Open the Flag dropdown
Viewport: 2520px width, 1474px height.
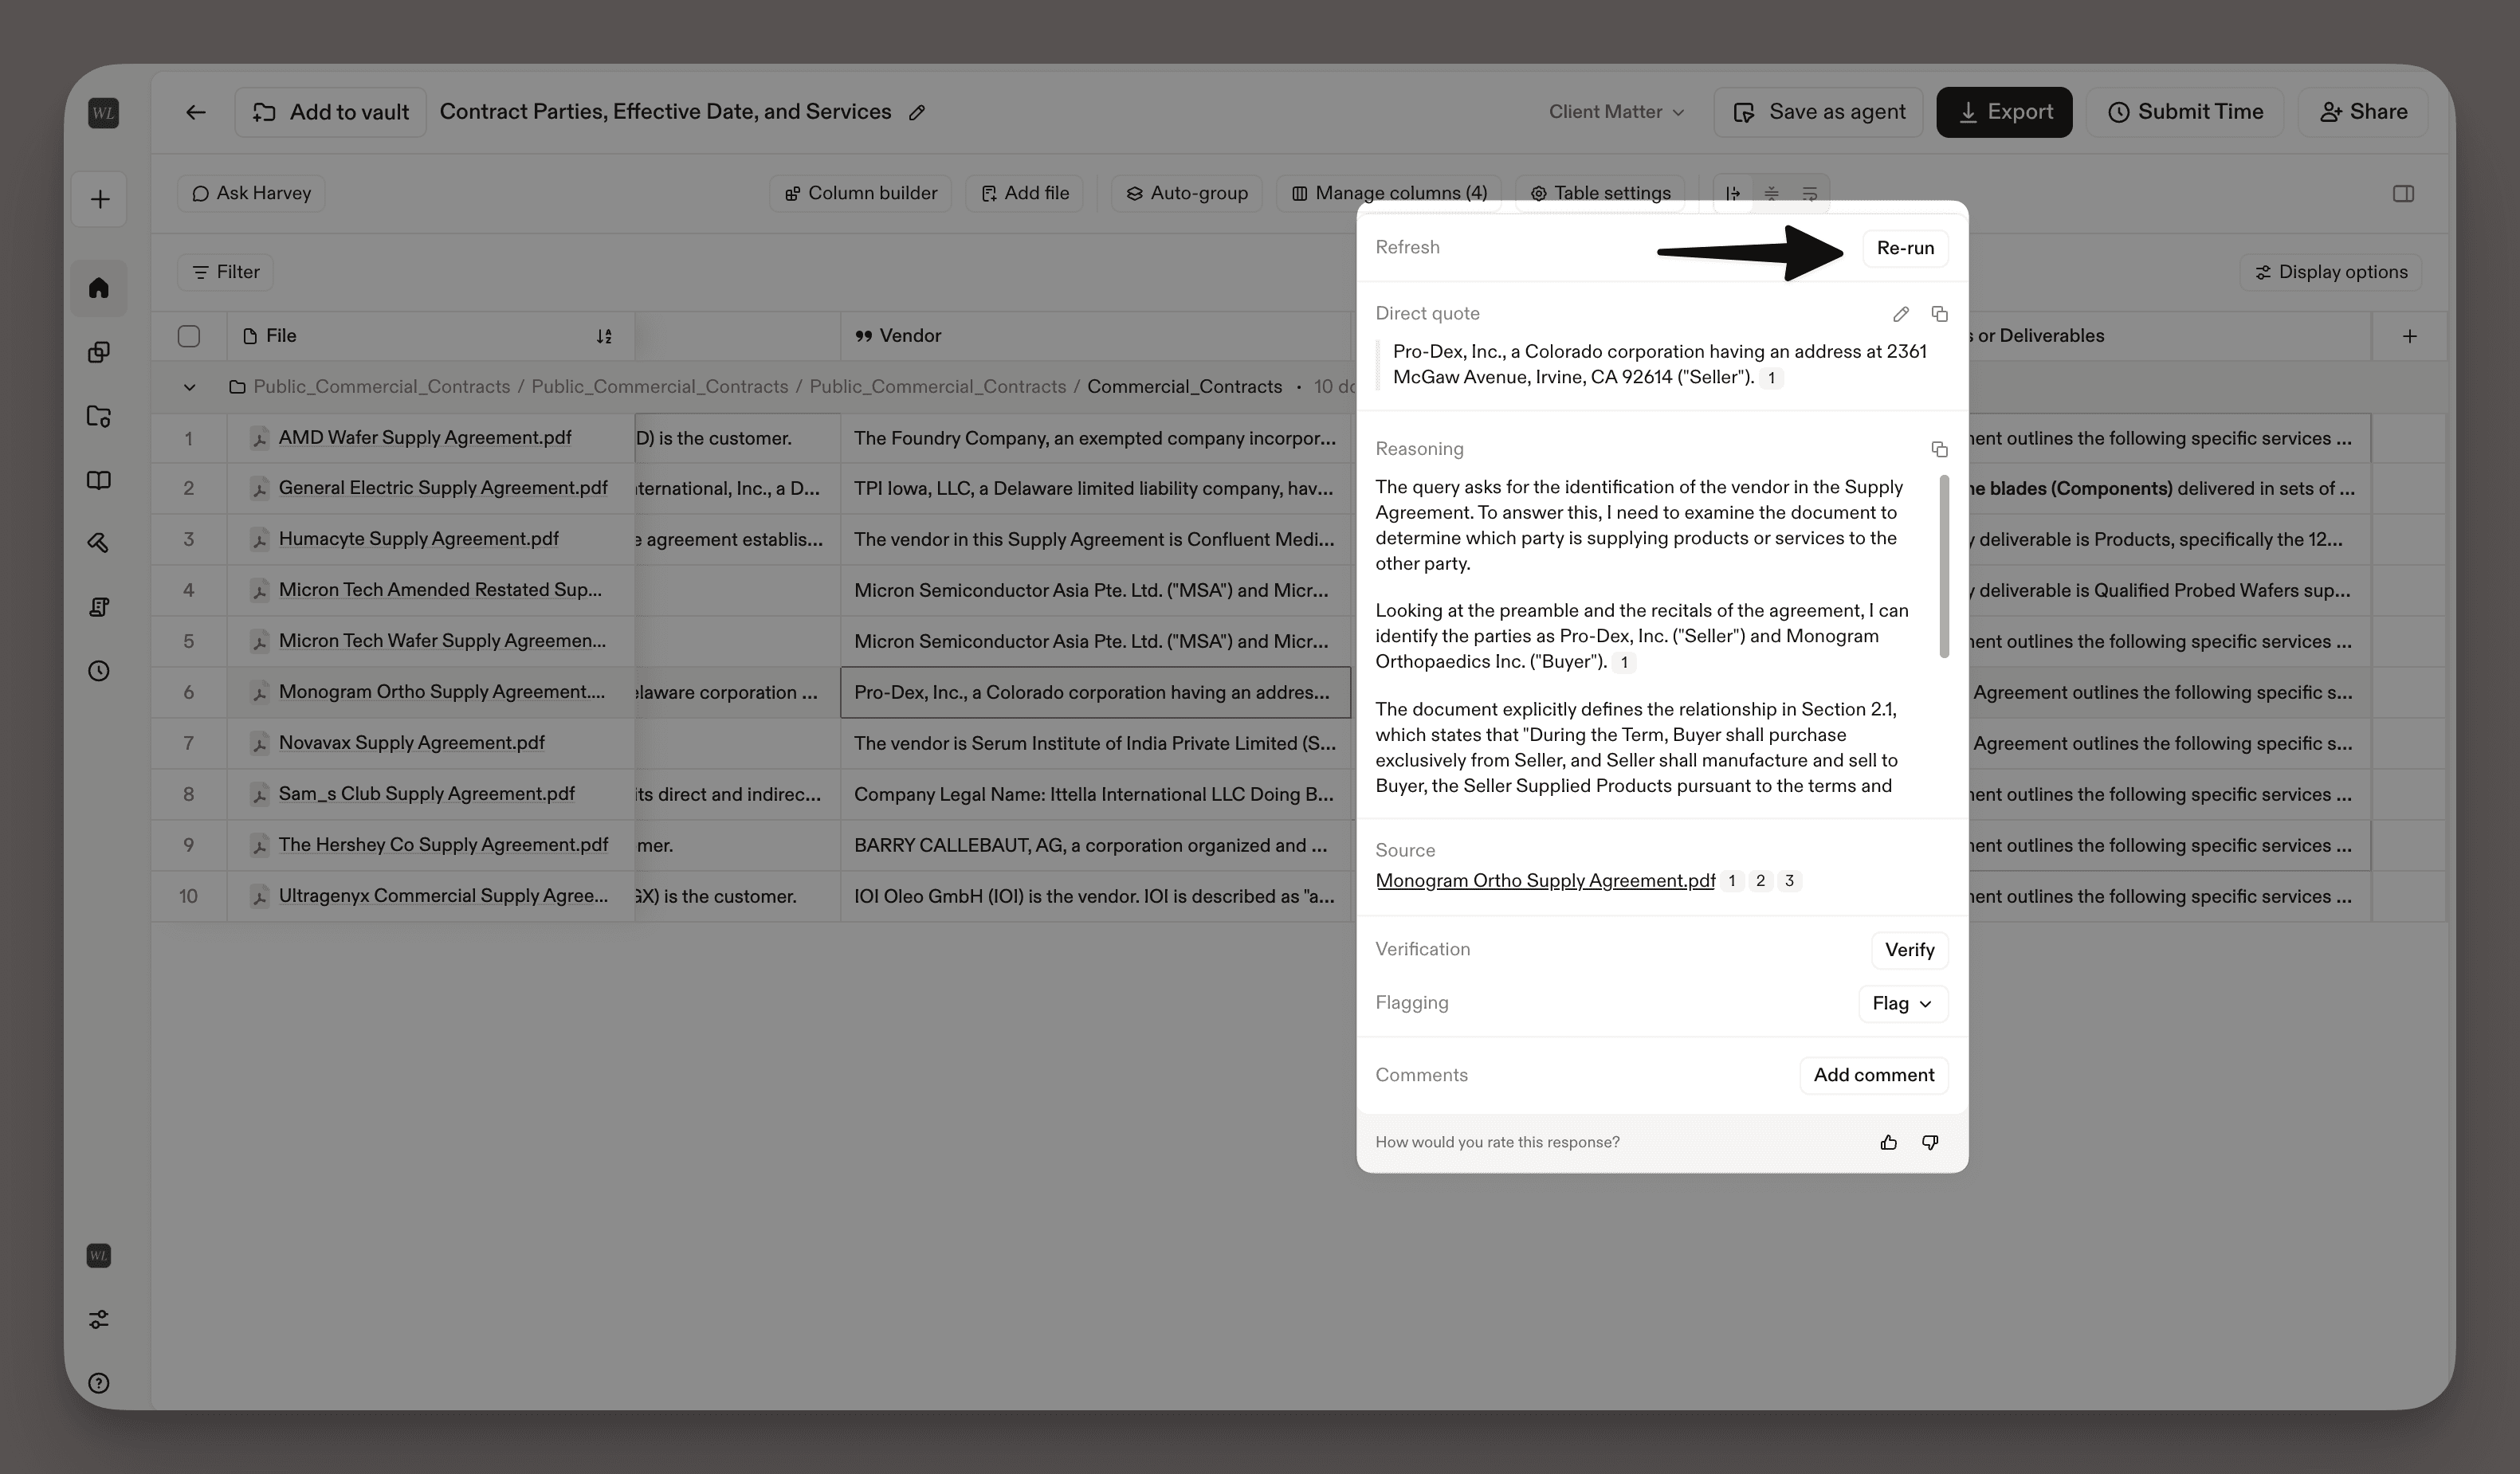pos(1902,1003)
